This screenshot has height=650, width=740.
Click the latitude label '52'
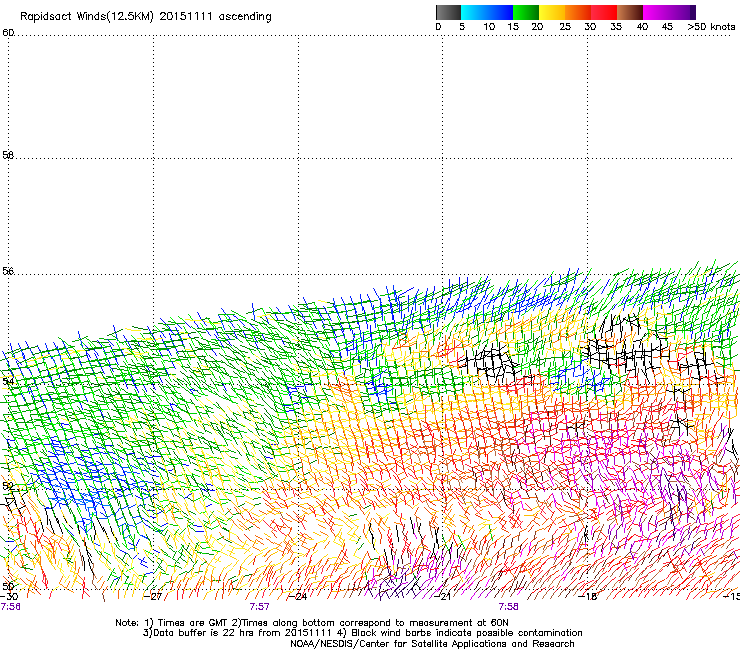(8, 486)
